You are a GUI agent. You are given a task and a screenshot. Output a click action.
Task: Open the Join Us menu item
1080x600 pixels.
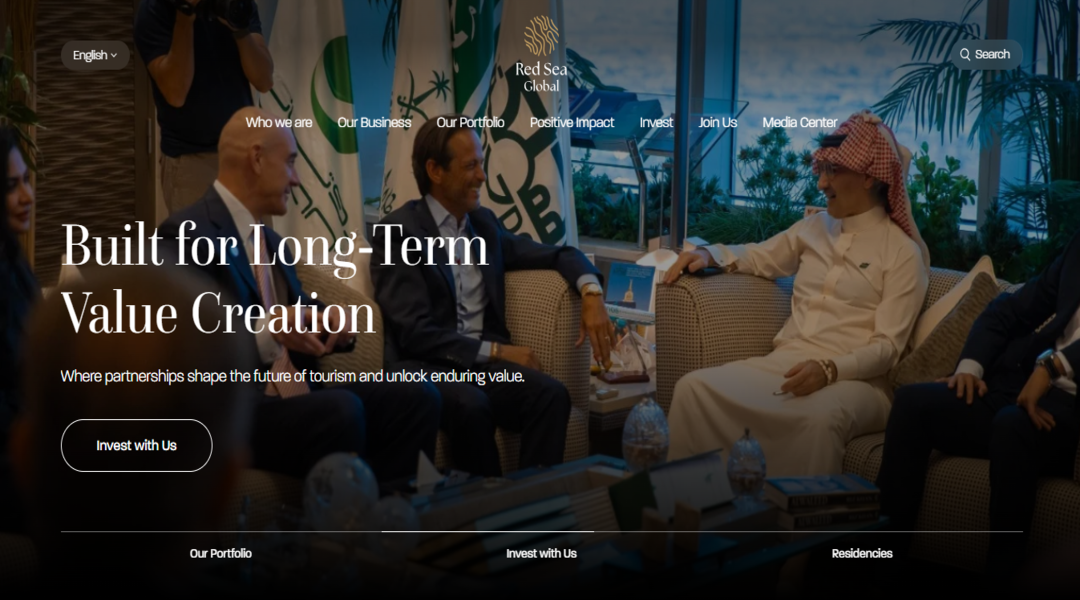coord(718,123)
